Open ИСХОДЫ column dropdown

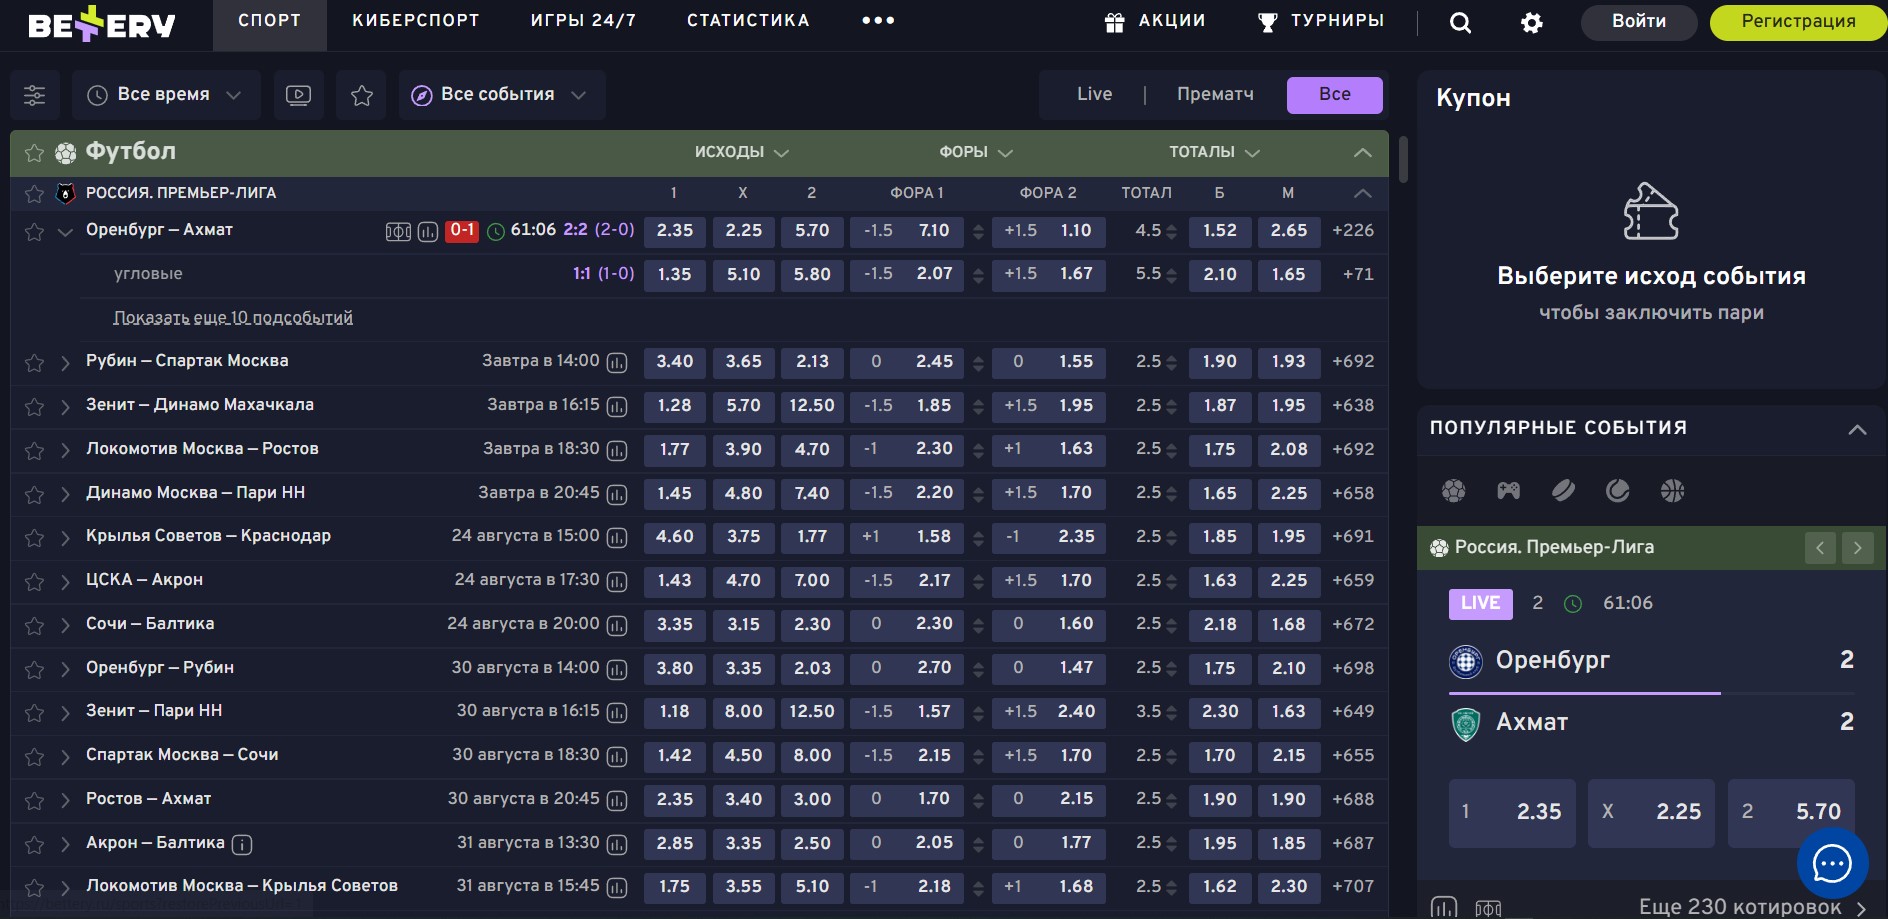pos(742,152)
